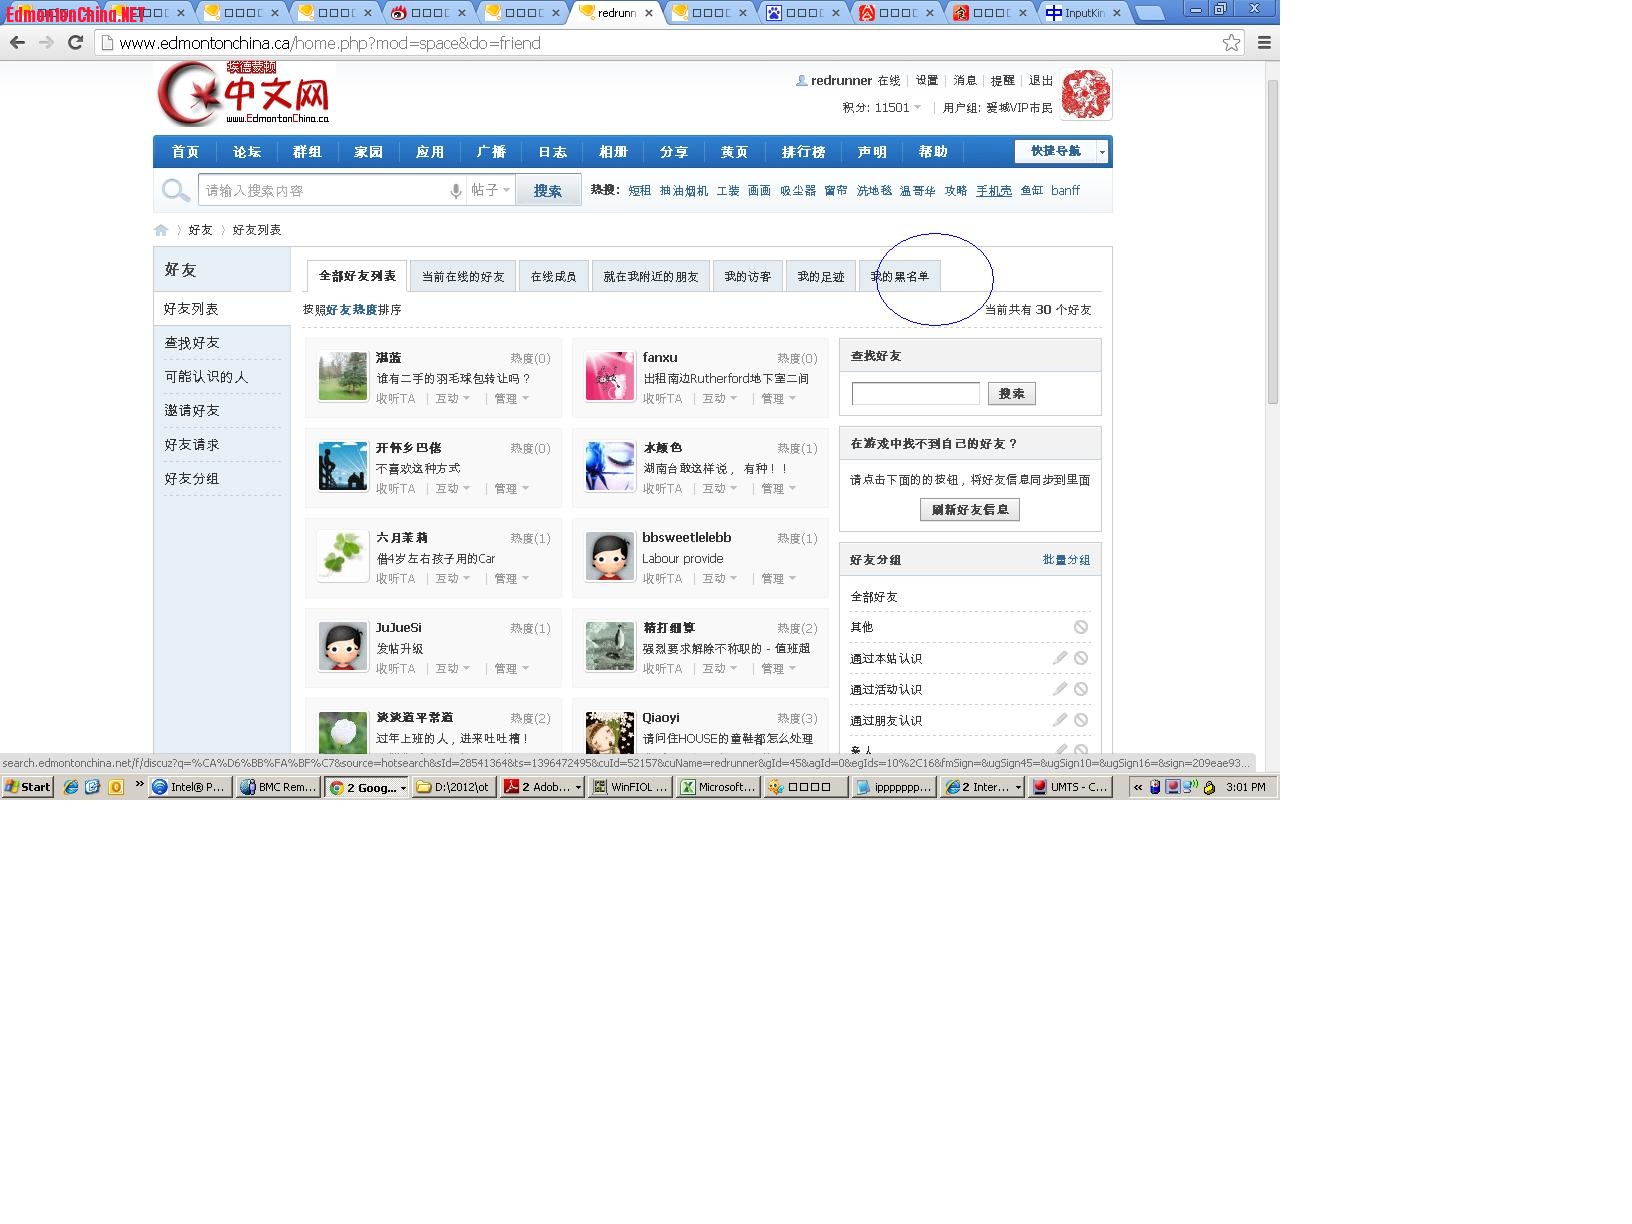Click the home icon in the breadcrumb

pyautogui.click(x=161, y=230)
